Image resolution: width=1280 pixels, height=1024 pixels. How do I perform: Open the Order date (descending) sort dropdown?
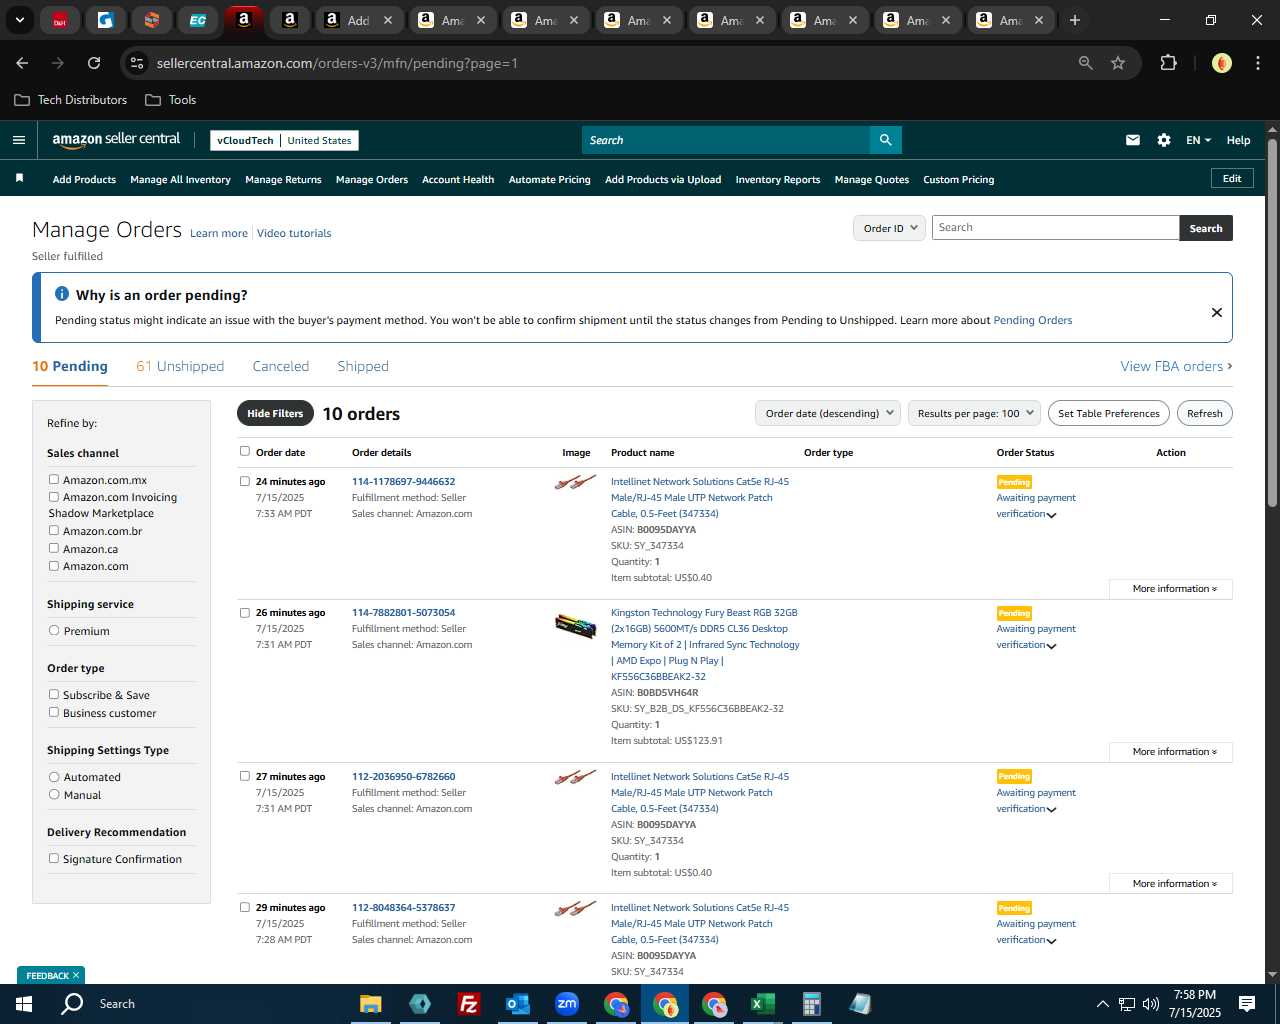pos(828,413)
